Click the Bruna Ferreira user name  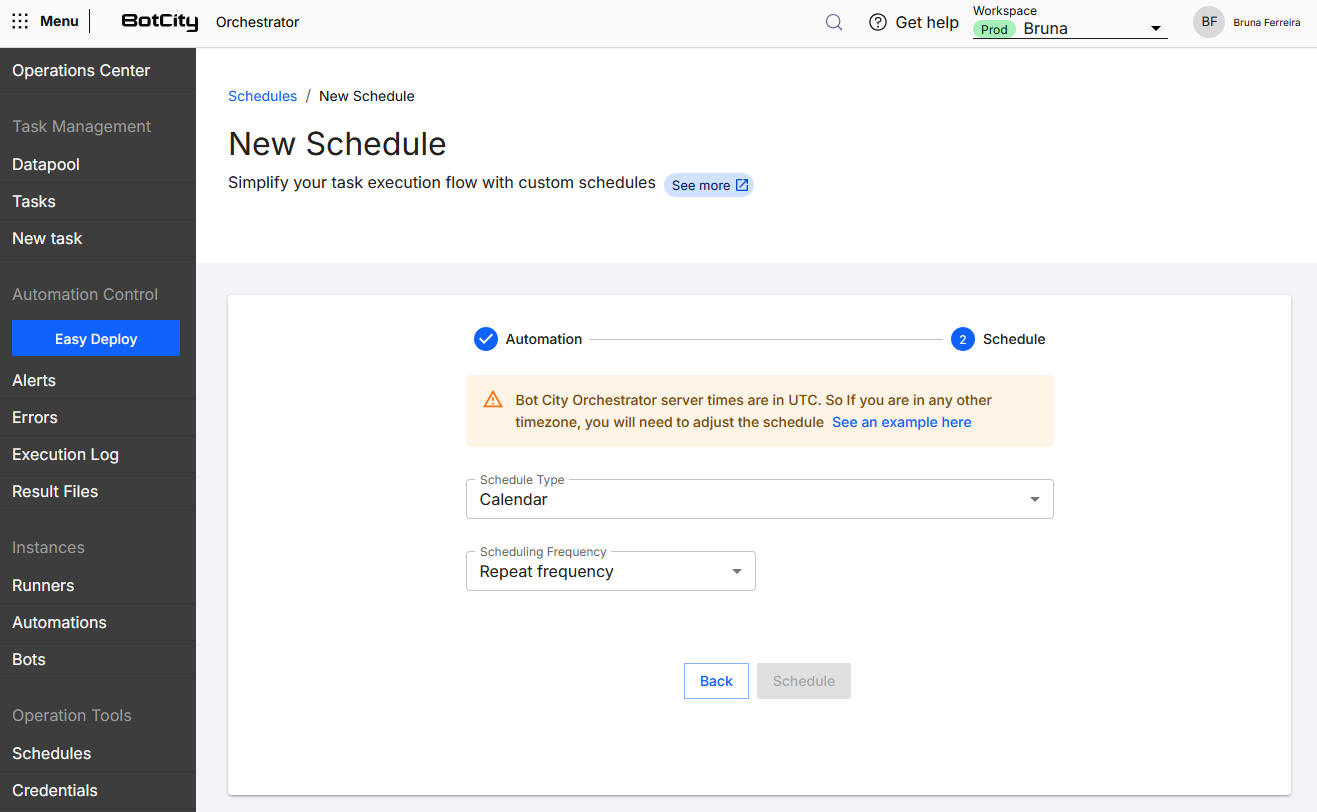1267,22
